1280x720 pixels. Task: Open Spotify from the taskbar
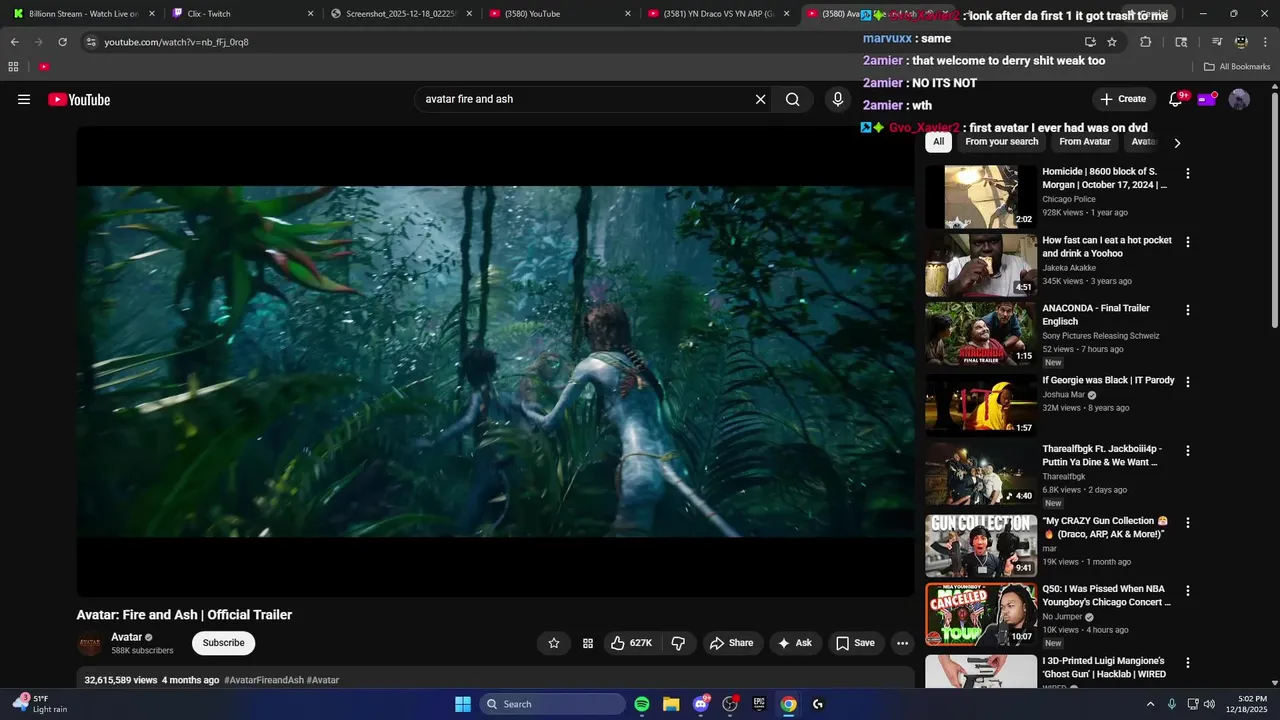tap(642, 704)
